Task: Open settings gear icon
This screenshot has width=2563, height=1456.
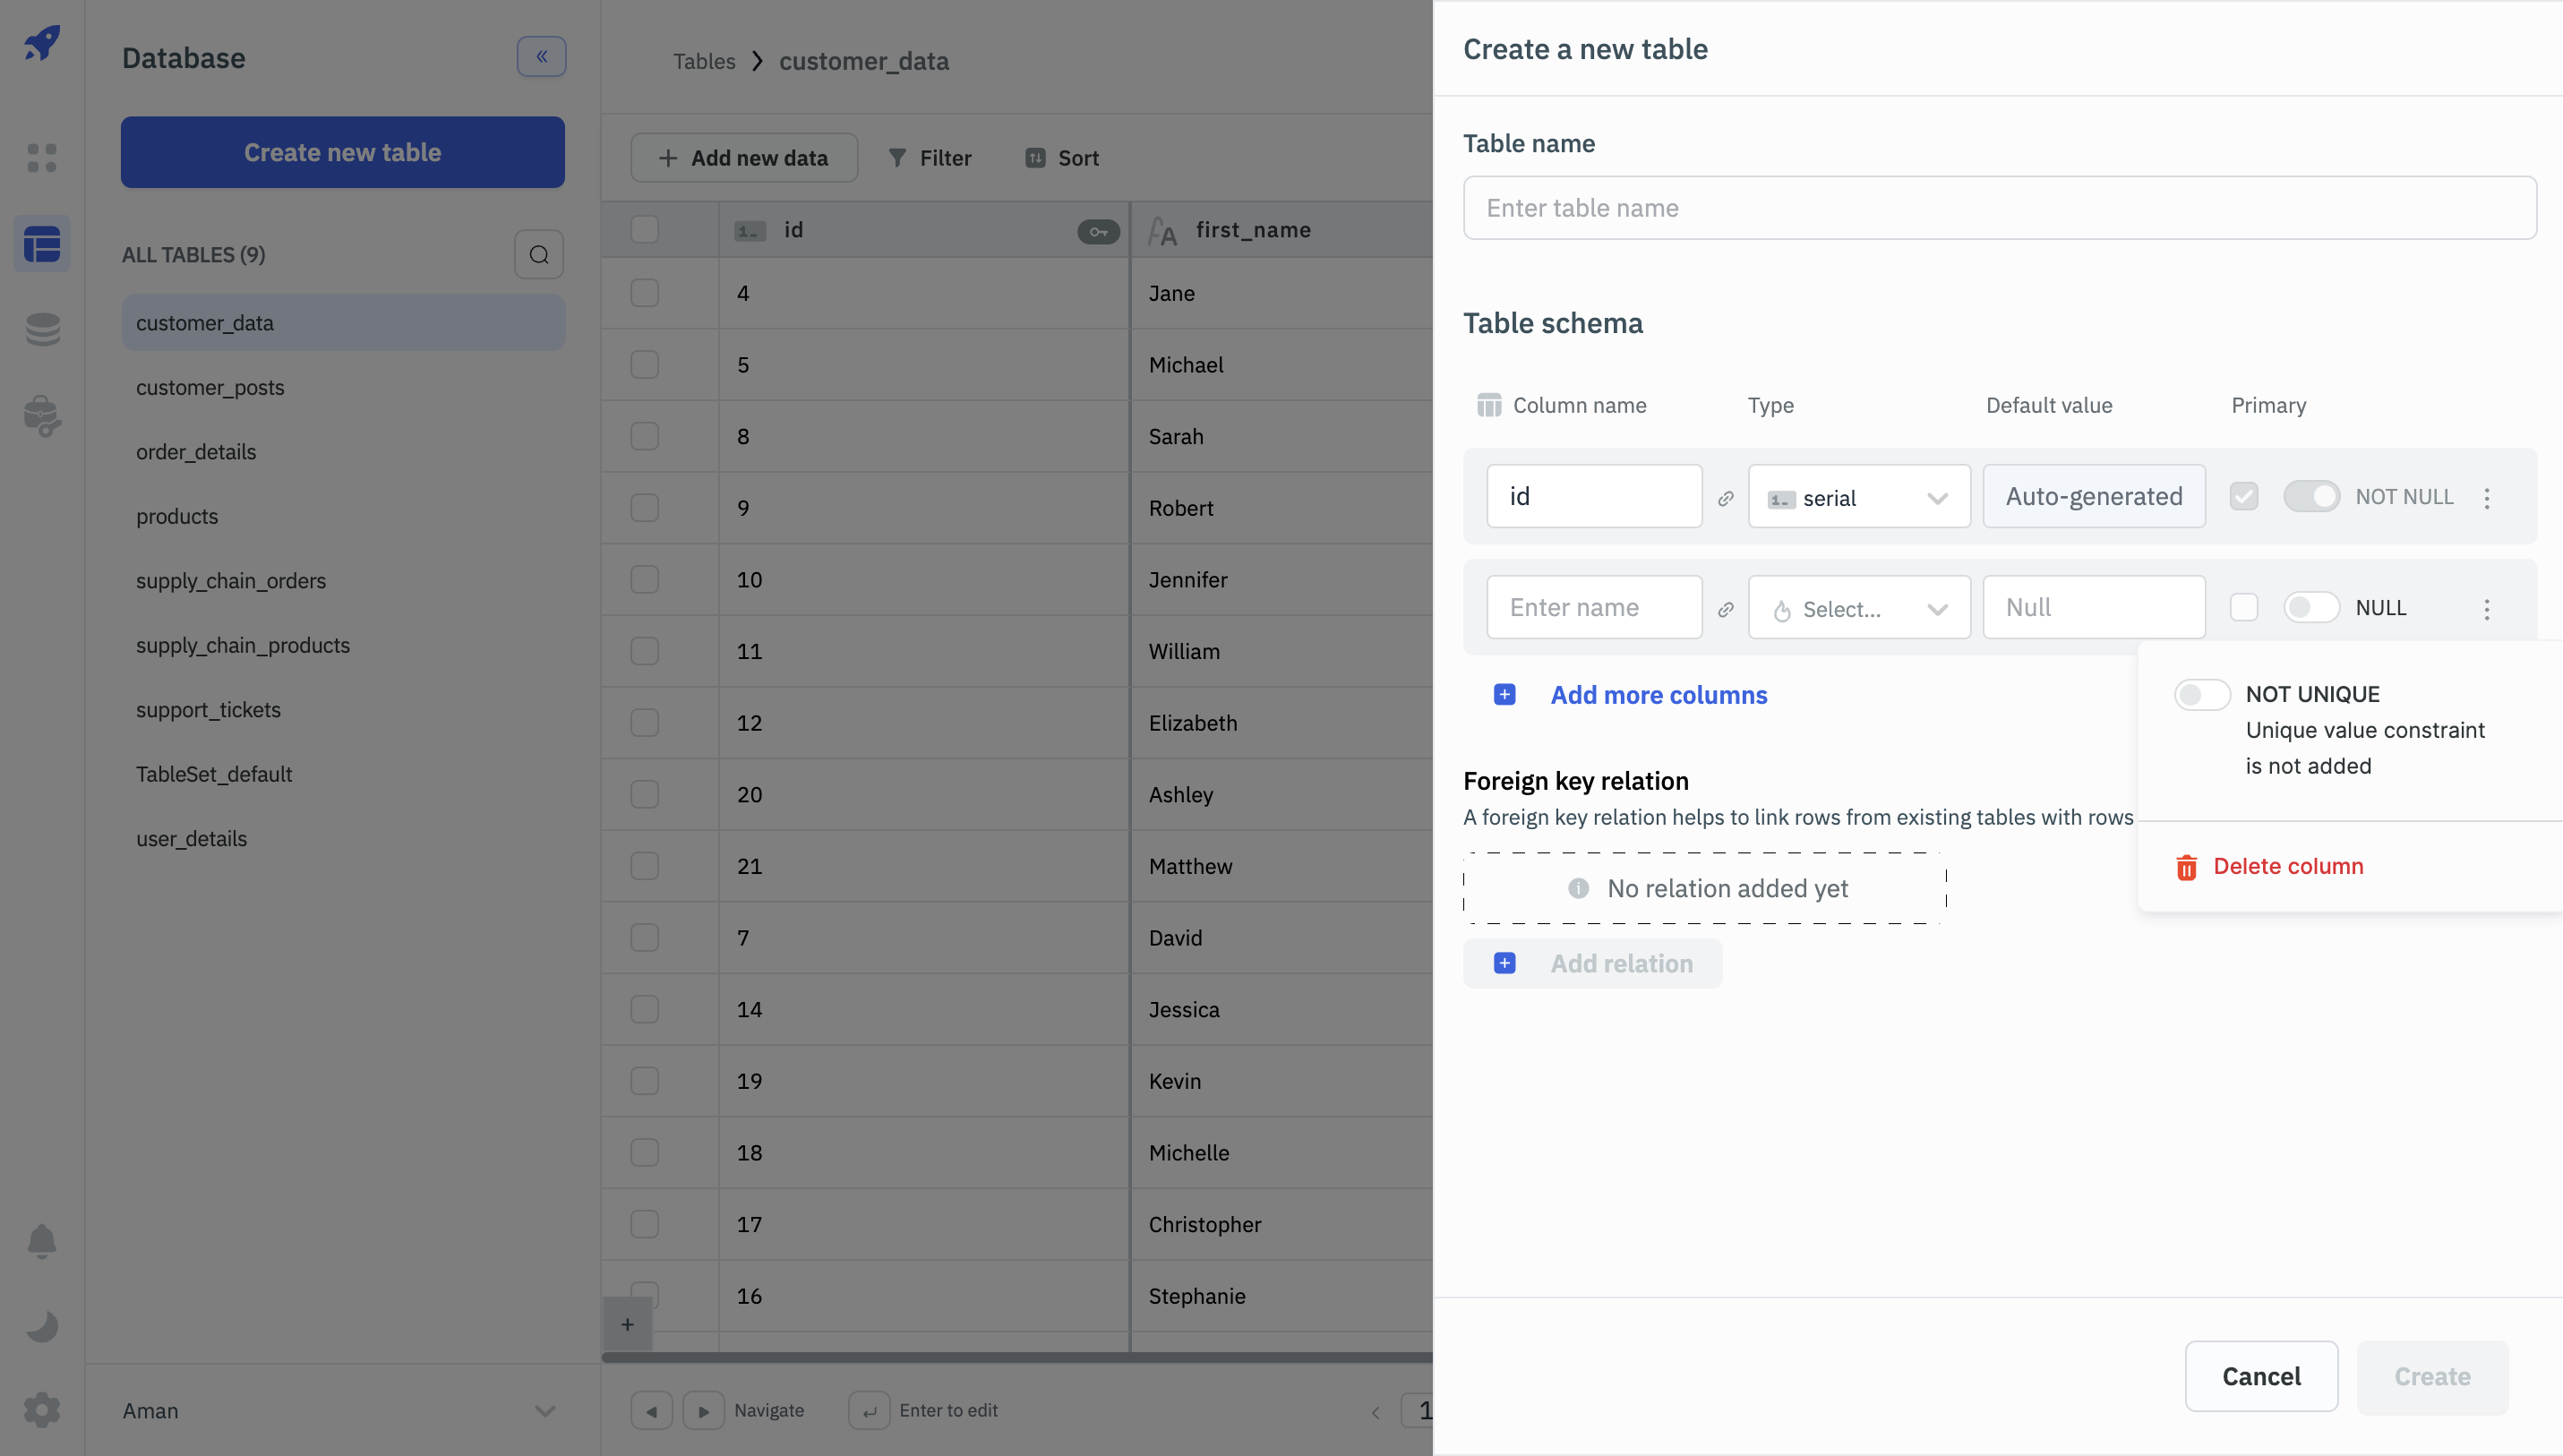Action: pos(42,1410)
